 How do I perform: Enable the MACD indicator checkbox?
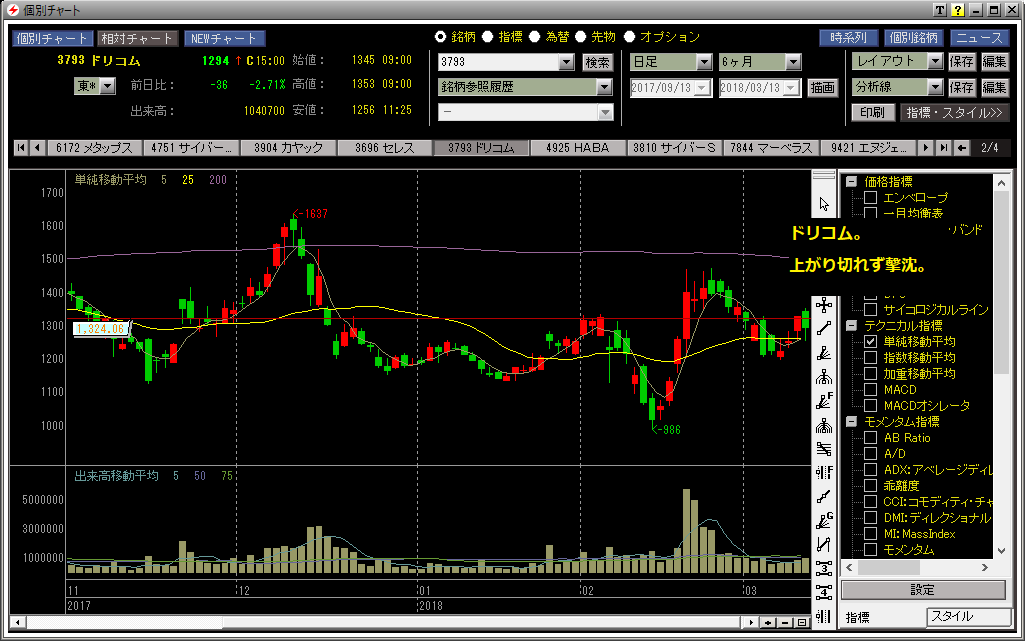[870, 390]
